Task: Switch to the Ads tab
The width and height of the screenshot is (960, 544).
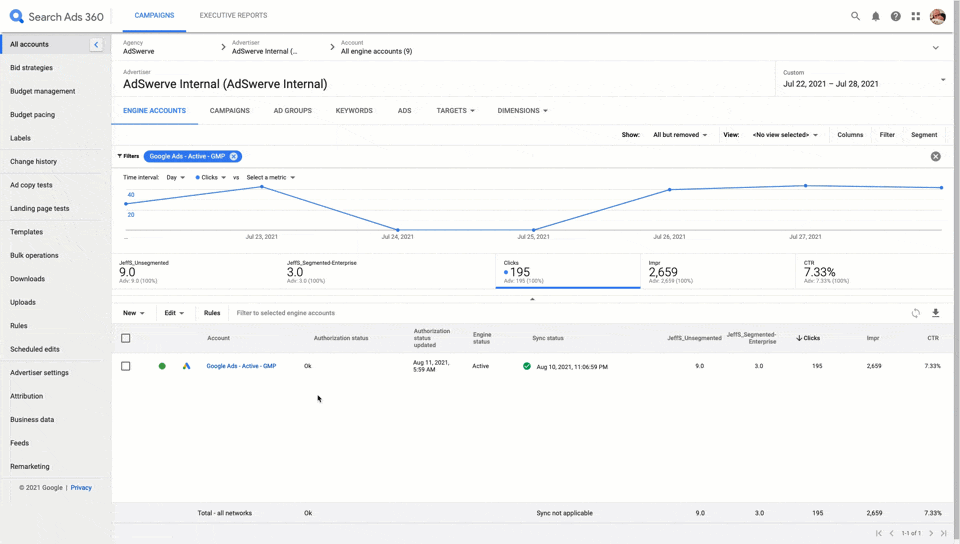Action: (x=405, y=111)
